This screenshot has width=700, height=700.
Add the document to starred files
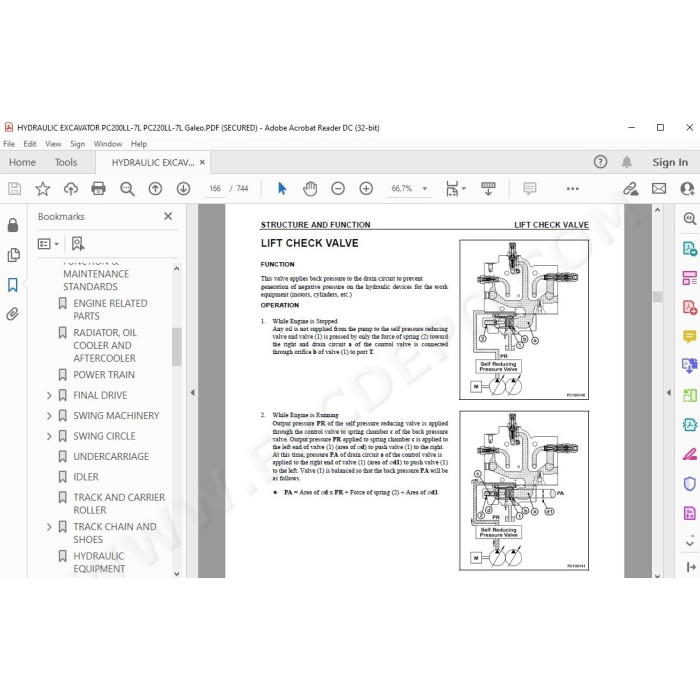(43, 189)
